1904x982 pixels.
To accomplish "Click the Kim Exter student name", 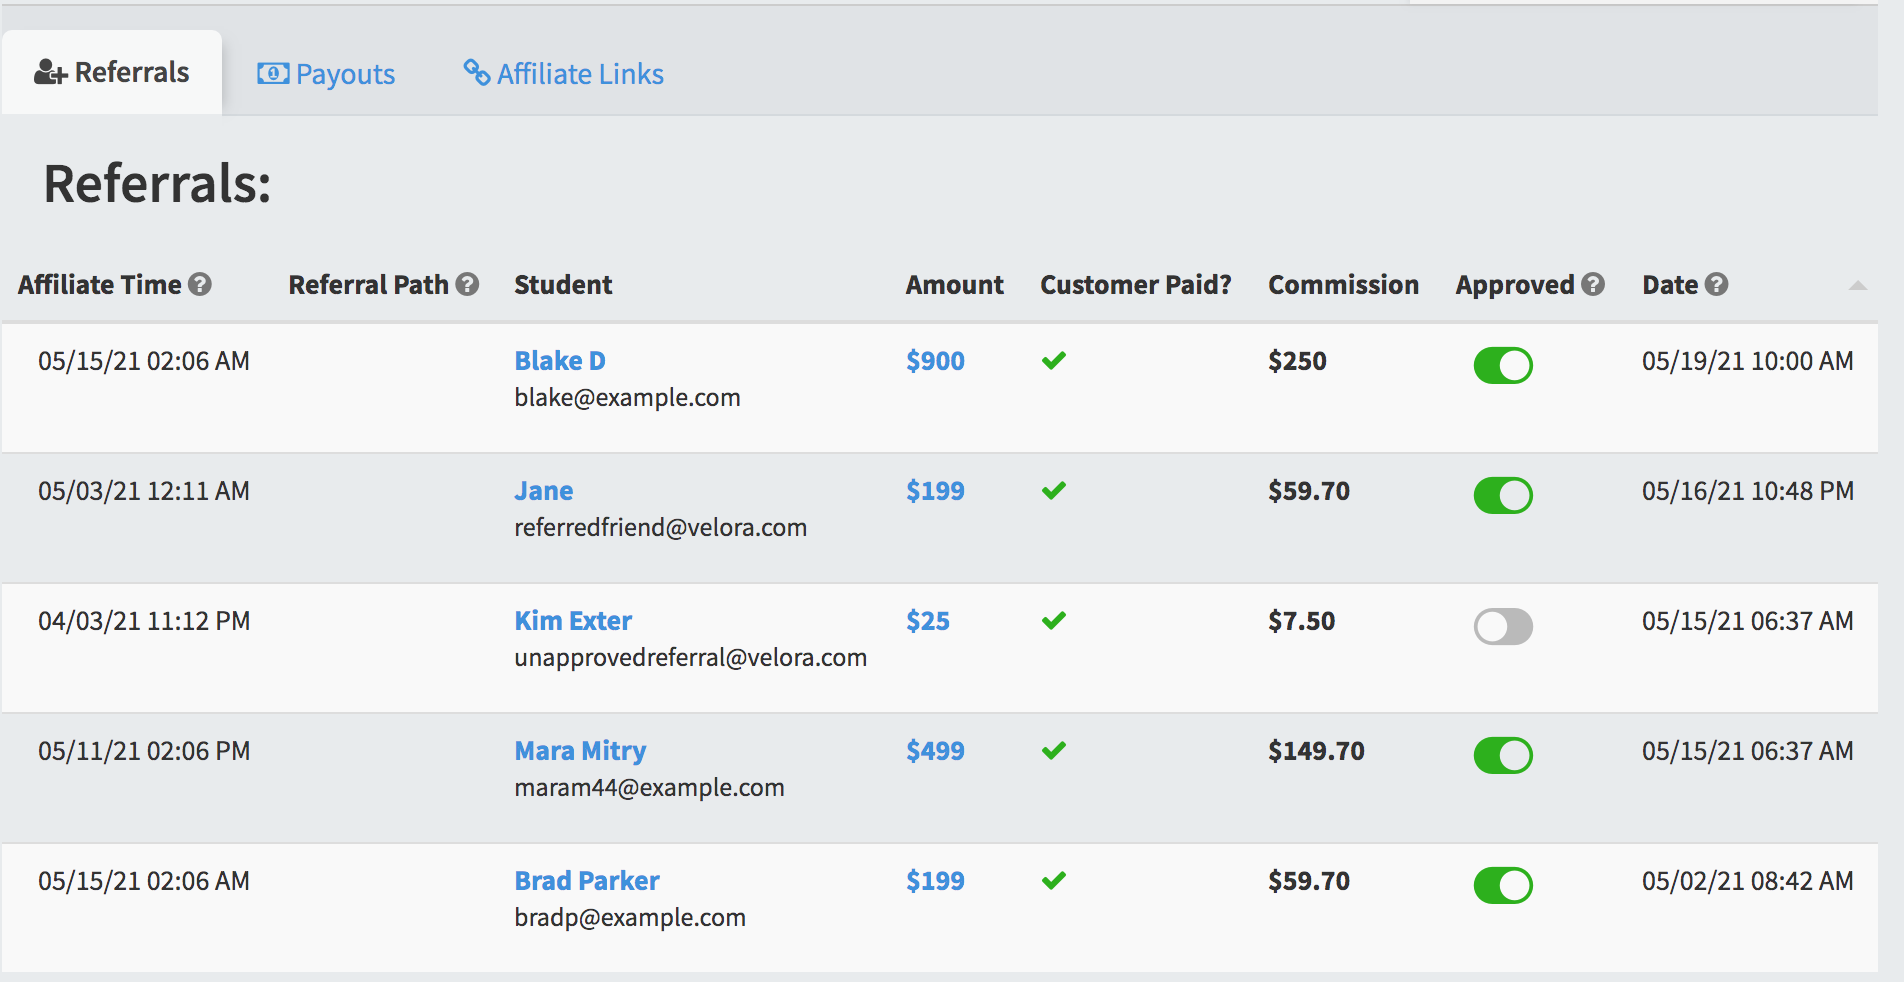I will click(x=573, y=621).
